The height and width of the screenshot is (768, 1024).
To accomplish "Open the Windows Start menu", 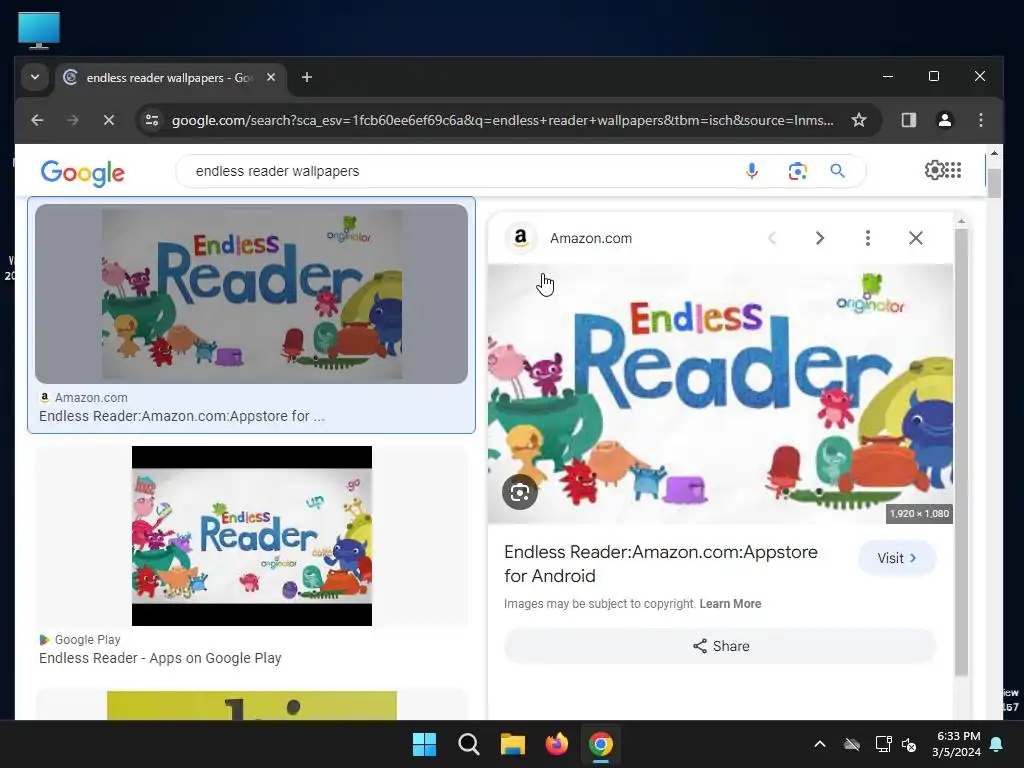I will (424, 744).
